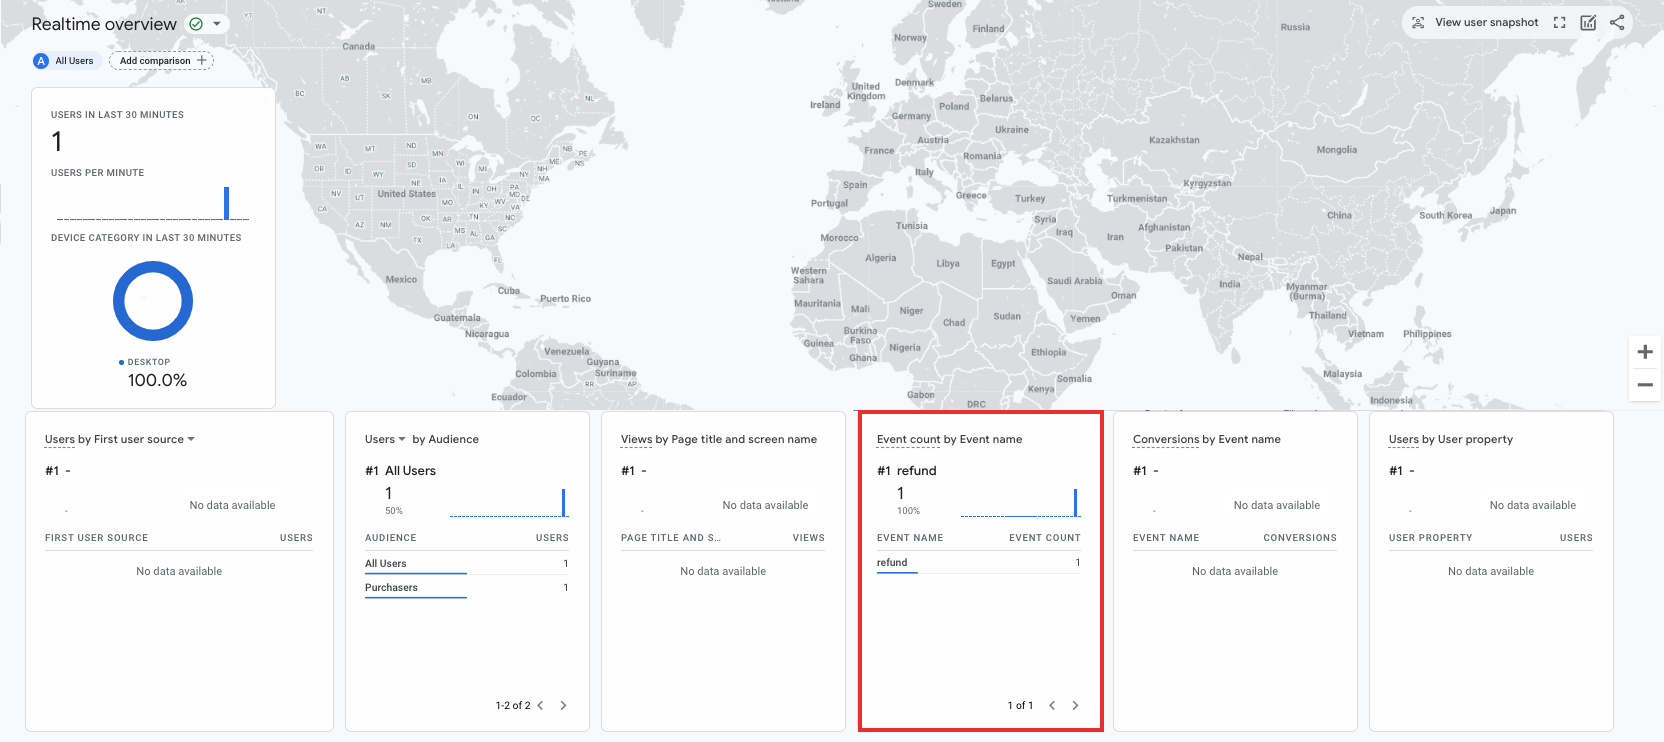Click the Desktop donut chart
This screenshot has width=1664, height=742.
[x=153, y=301]
